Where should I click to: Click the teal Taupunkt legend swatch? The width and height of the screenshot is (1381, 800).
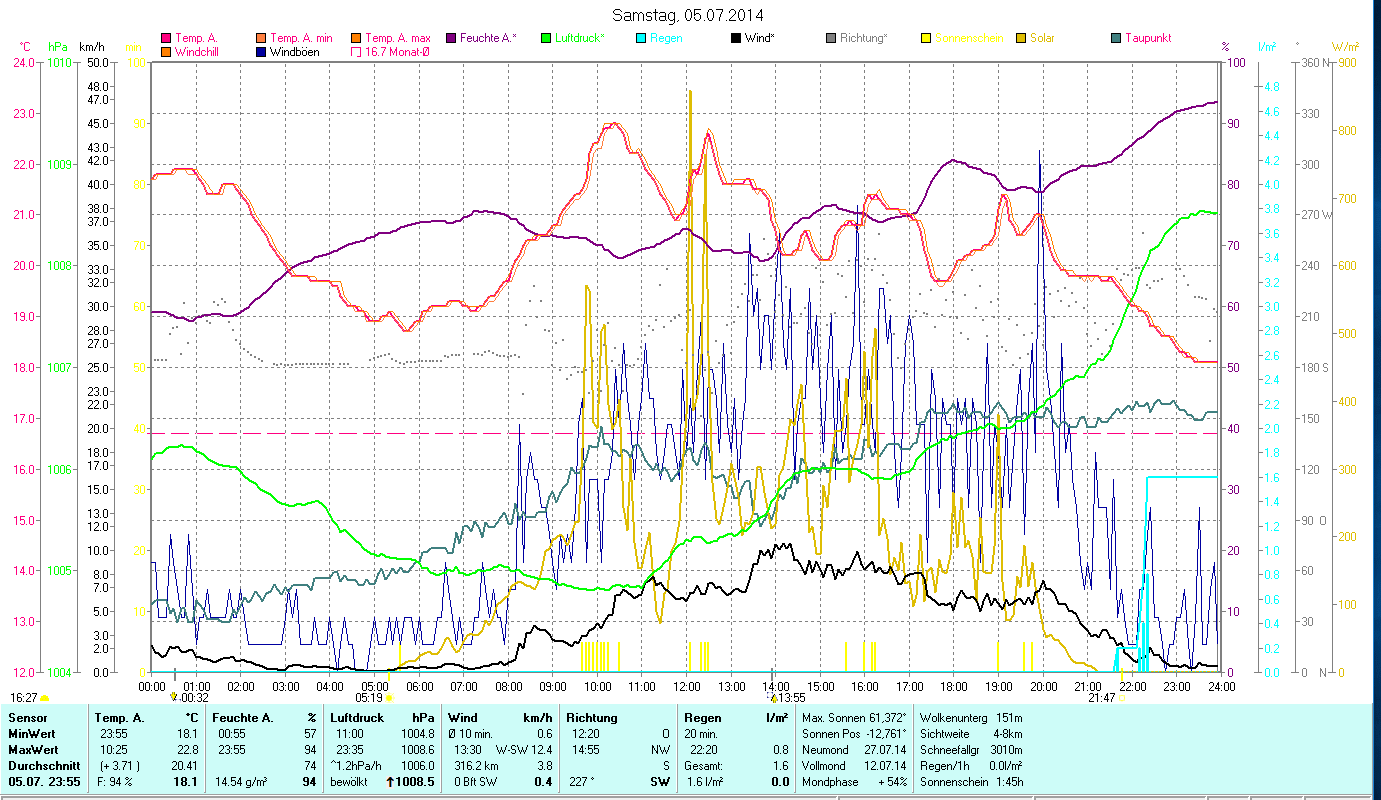coord(1116,38)
